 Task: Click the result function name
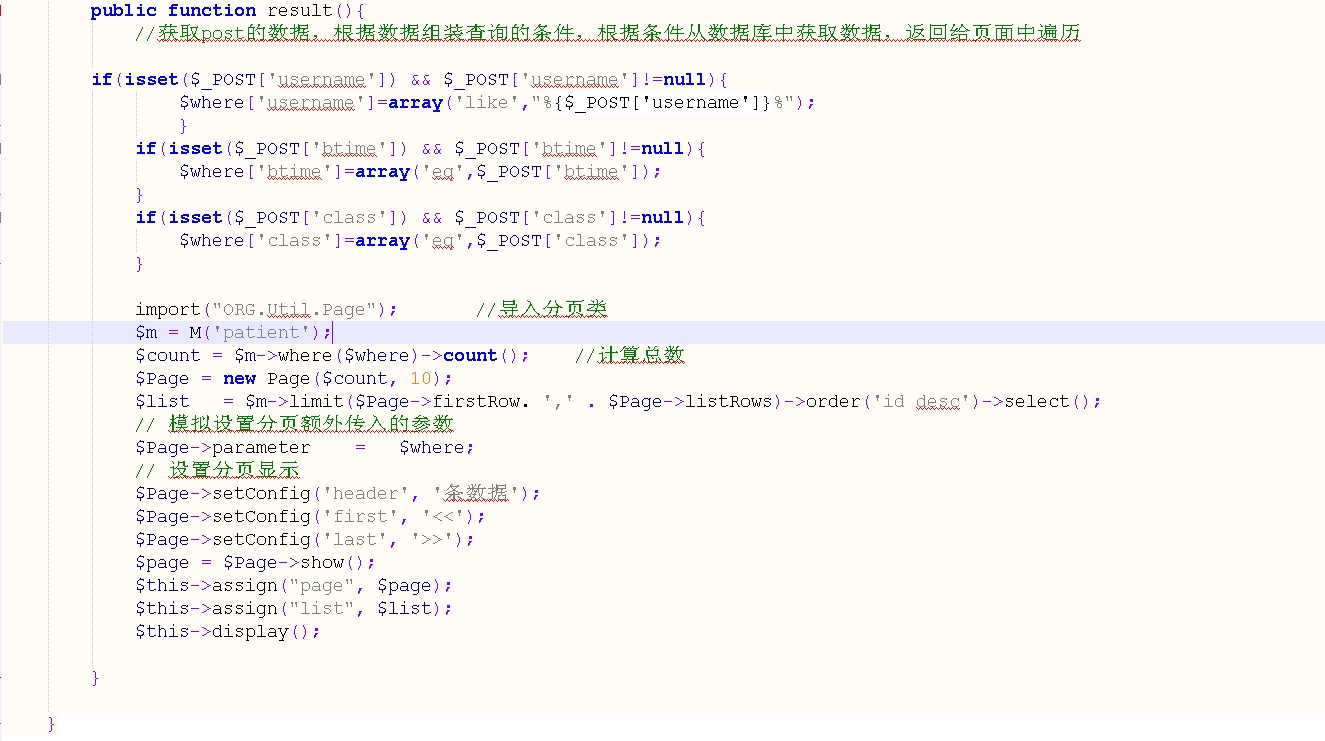pyautogui.click(x=298, y=10)
